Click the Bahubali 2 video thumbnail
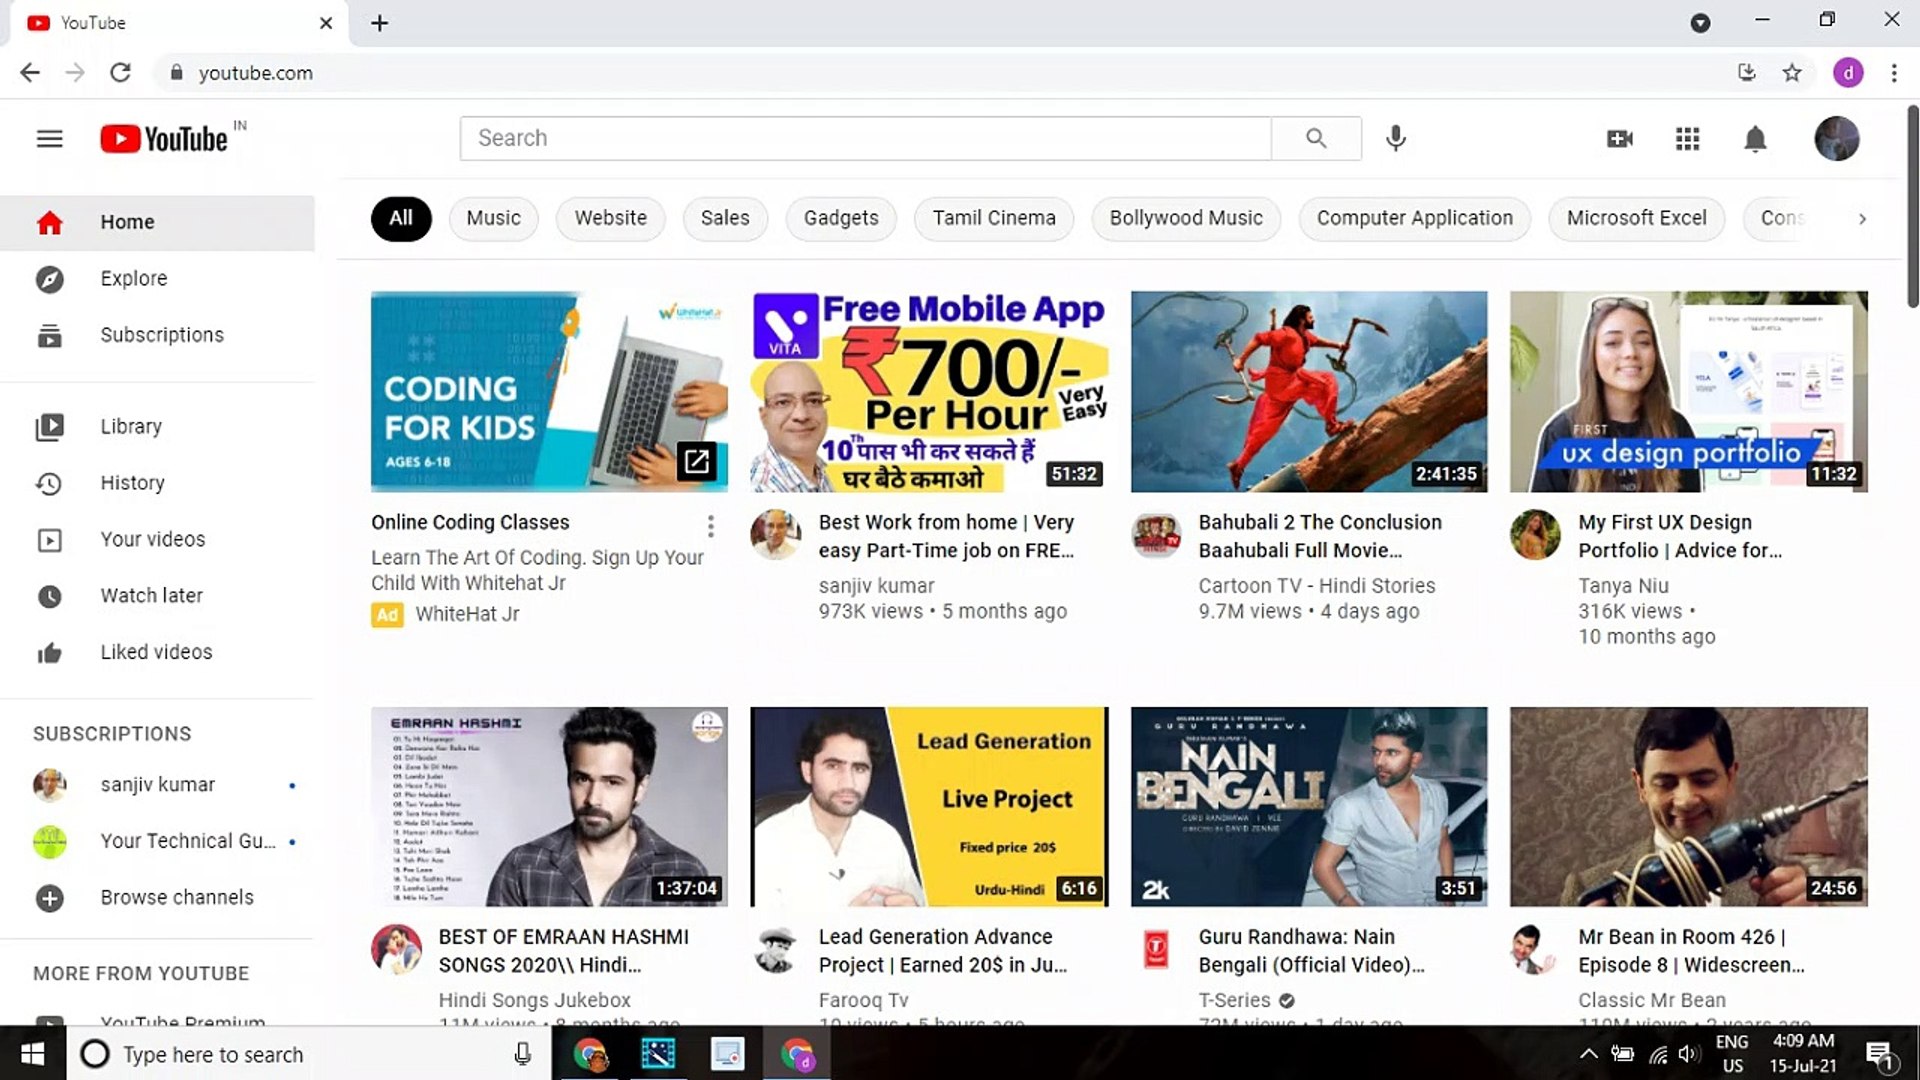This screenshot has height=1080, width=1920. [1308, 391]
